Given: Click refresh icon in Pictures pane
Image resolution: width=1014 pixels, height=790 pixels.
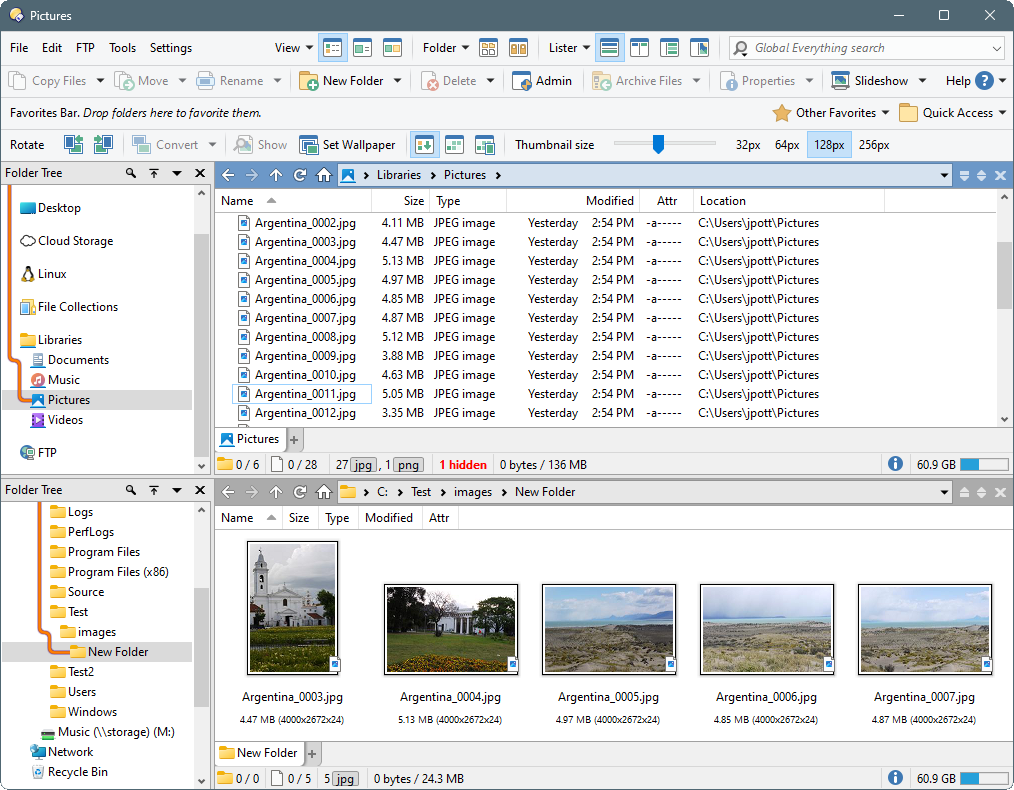Looking at the screenshot, I should [x=300, y=175].
